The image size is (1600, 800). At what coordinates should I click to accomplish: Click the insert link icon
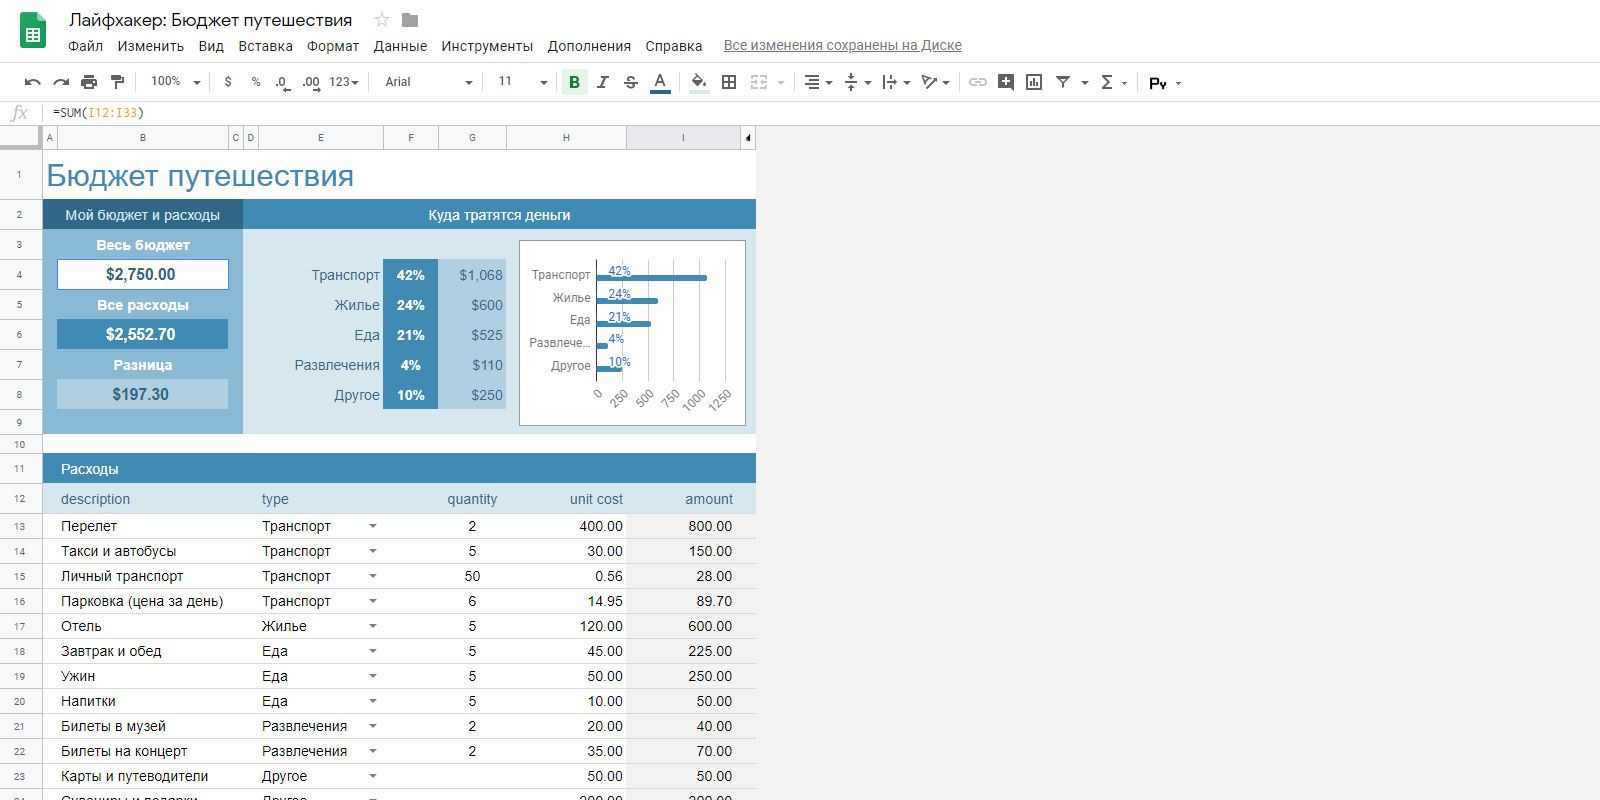[x=978, y=82]
